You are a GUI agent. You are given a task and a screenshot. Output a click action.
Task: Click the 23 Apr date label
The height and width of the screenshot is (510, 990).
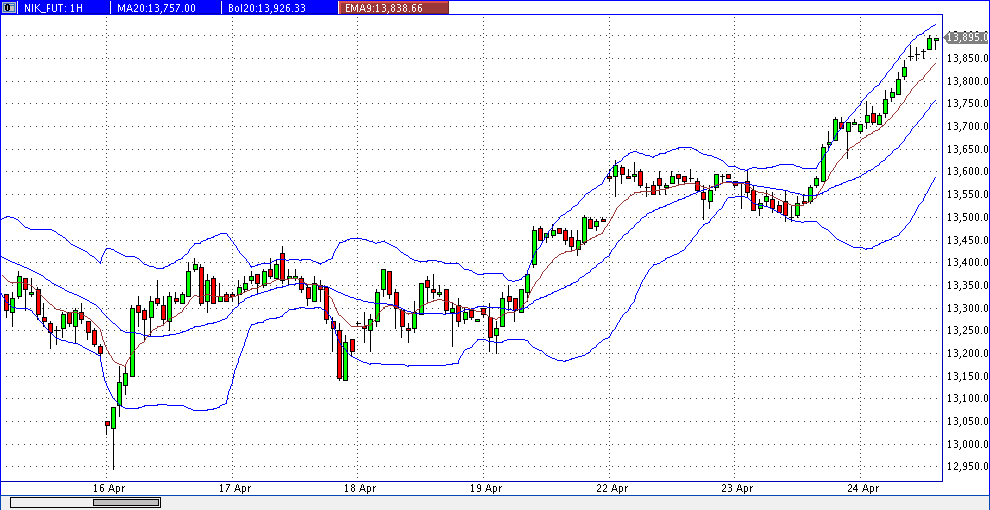pyautogui.click(x=739, y=488)
